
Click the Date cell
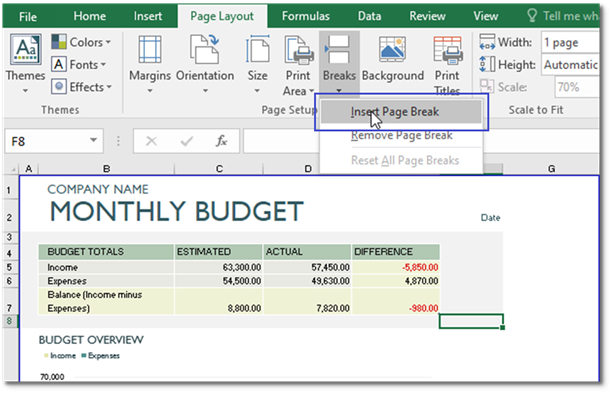tap(490, 218)
